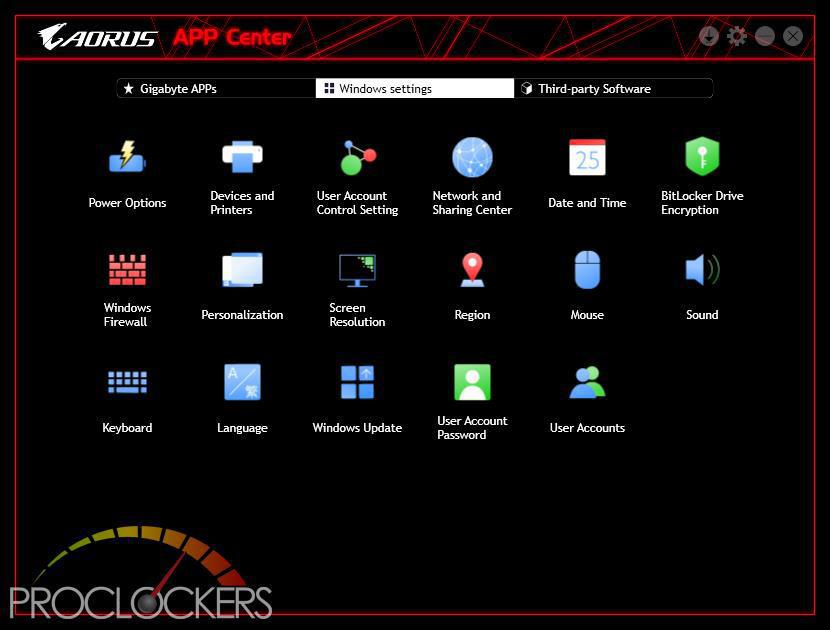Click the "Date and Time" label
The height and width of the screenshot is (630, 830).
coord(587,203)
